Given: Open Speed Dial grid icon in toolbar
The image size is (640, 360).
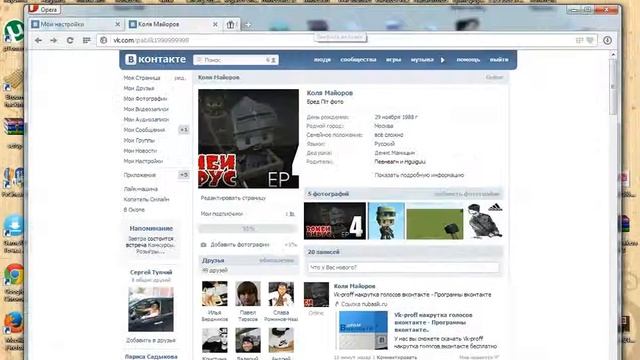Looking at the screenshot, I should (87, 40).
